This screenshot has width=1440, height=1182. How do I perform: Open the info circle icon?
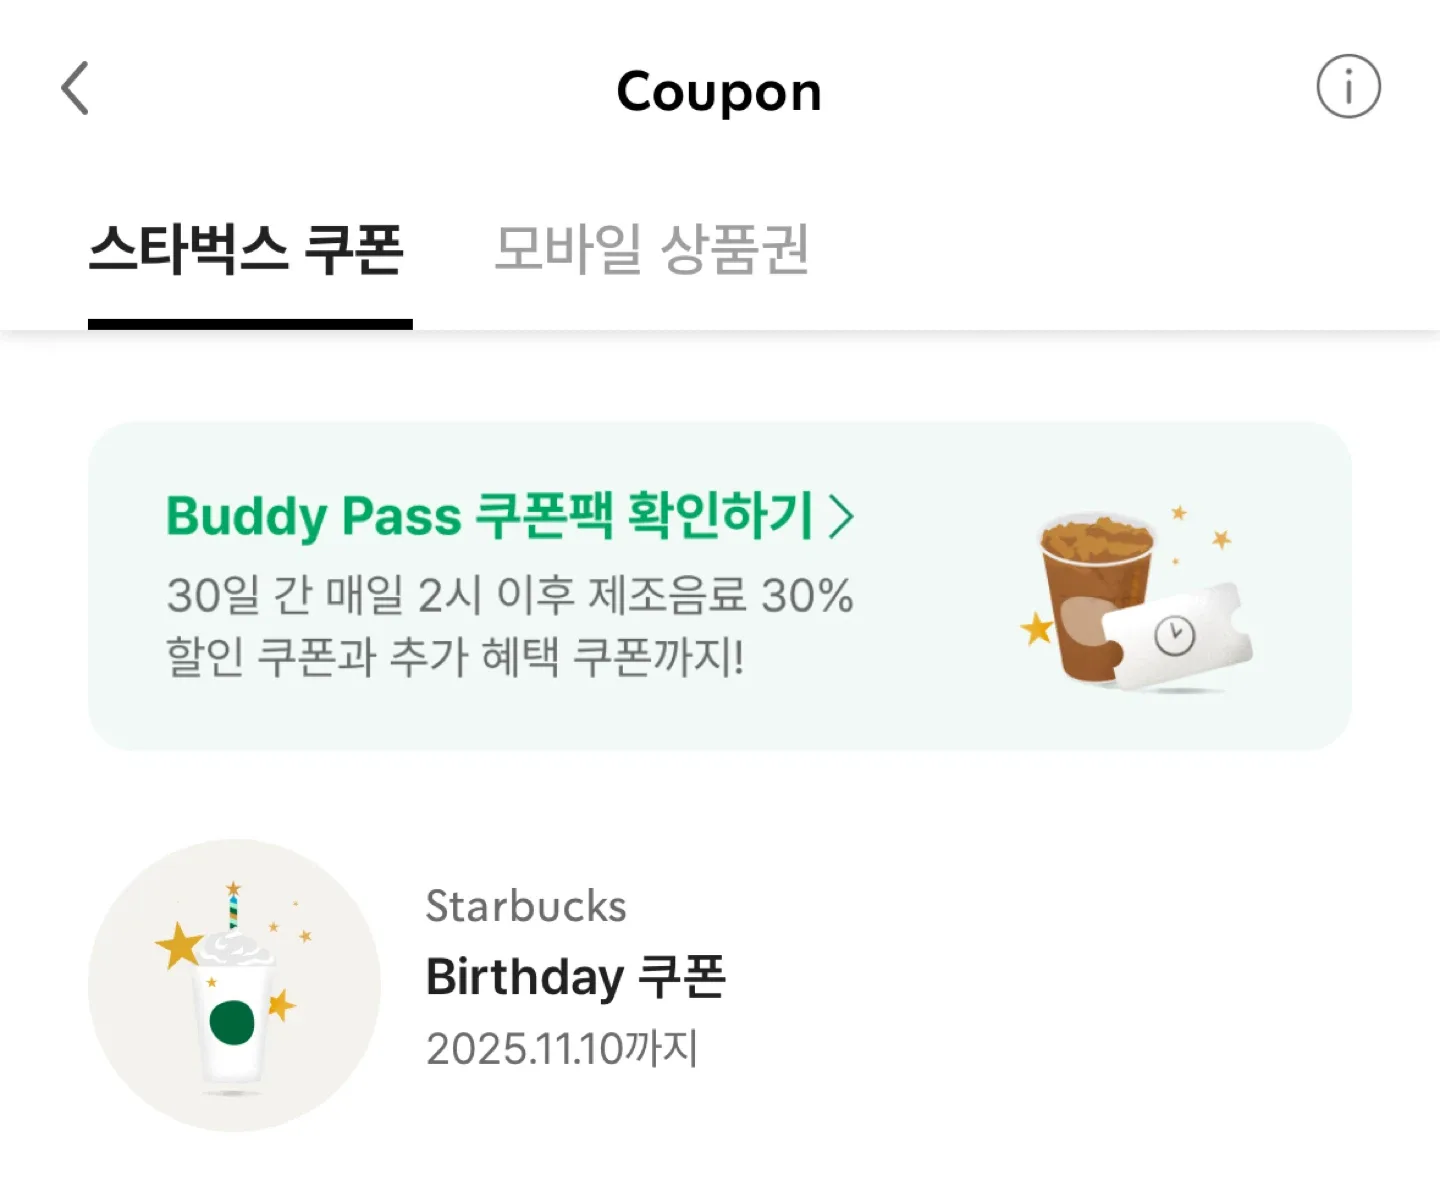click(1348, 87)
